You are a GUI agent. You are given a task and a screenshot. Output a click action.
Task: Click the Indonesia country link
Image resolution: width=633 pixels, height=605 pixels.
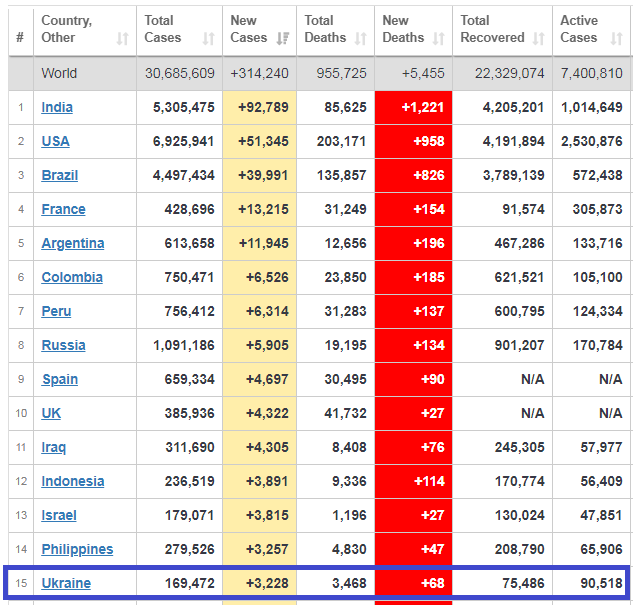[72, 482]
